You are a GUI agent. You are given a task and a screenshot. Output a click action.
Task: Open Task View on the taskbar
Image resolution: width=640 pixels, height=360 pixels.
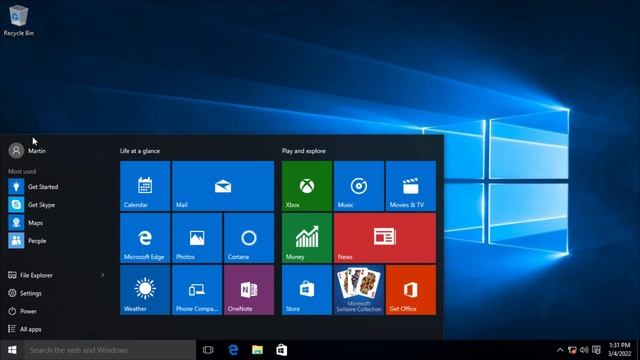[208, 350]
